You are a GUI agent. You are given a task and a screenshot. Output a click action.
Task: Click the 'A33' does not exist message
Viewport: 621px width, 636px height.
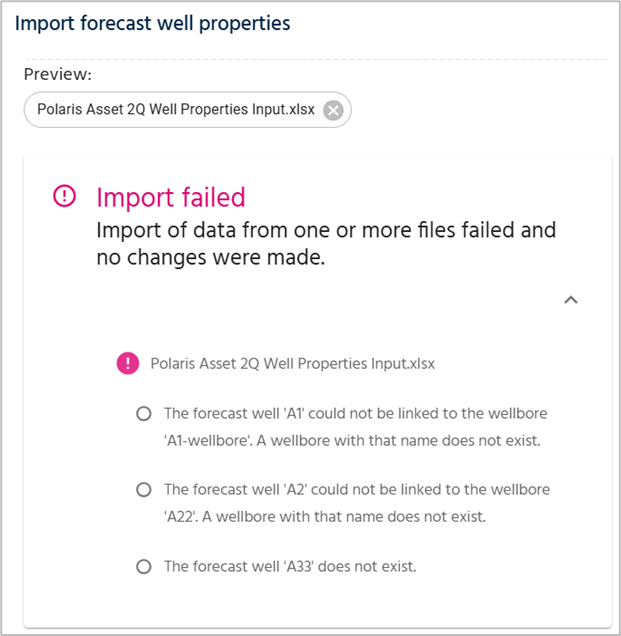(289, 566)
